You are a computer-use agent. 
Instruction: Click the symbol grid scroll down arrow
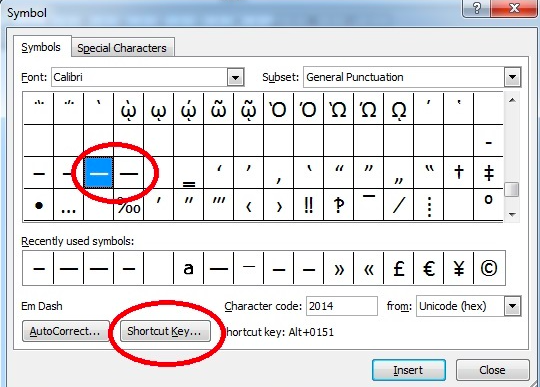point(512,214)
